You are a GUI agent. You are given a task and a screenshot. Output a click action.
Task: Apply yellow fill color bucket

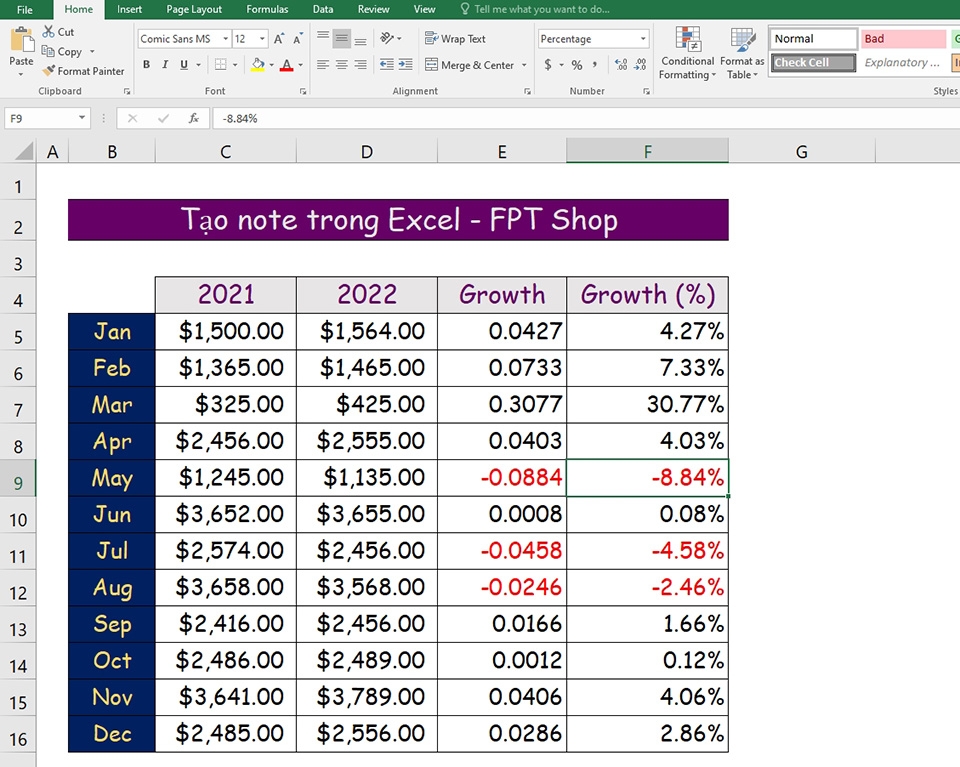pyautogui.click(x=258, y=64)
